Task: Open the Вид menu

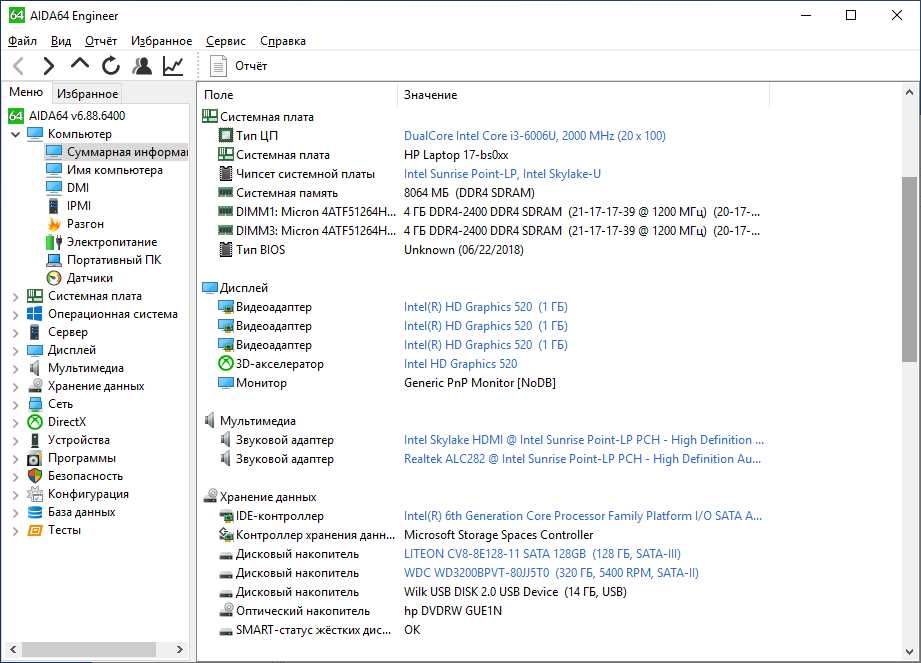Action: point(60,41)
